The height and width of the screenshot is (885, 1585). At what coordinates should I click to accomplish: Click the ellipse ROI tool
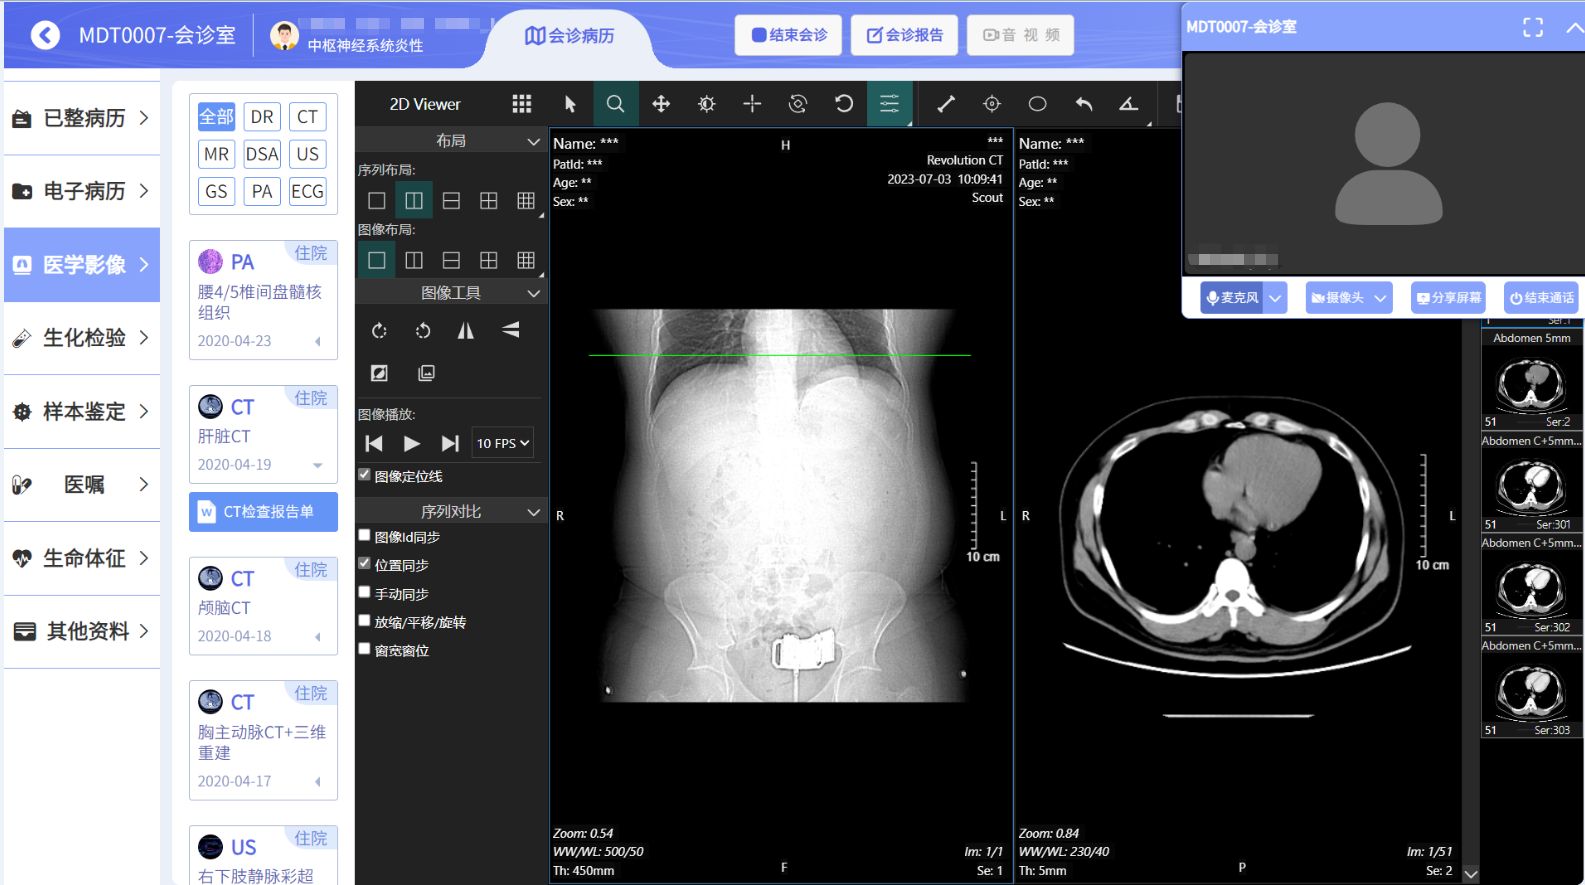(x=1037, y=104)
